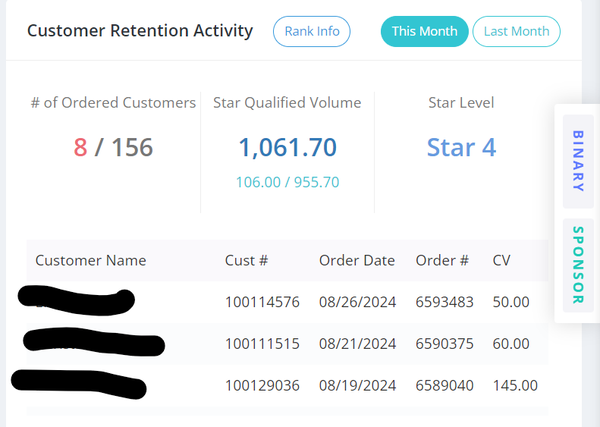Click the 1,061.70 Star Qualified Volume
Screen dimensions: 600x427
pyautogui.click(x=287, y=147)
